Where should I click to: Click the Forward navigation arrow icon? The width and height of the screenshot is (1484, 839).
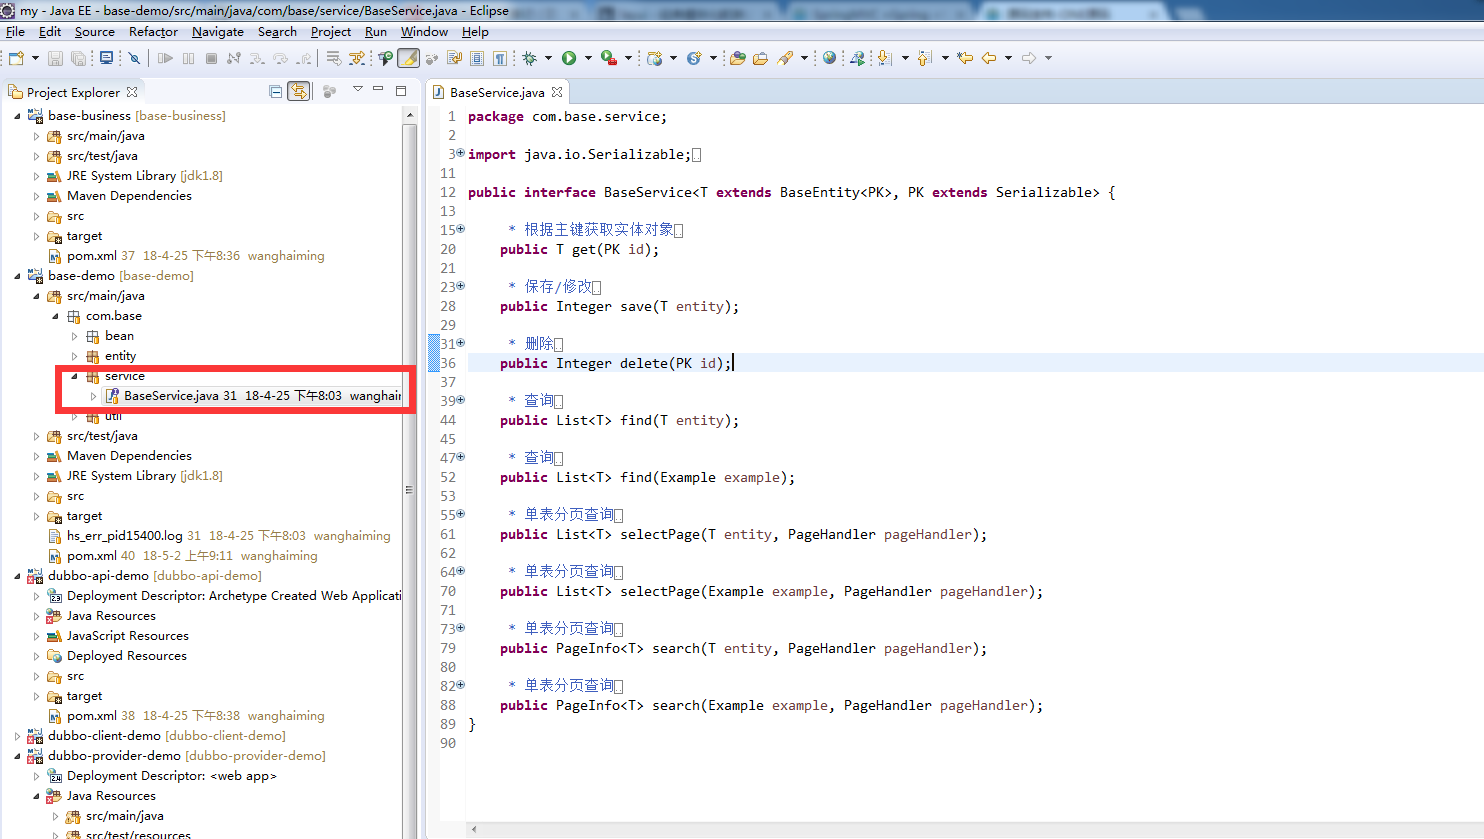(1029, 58)
